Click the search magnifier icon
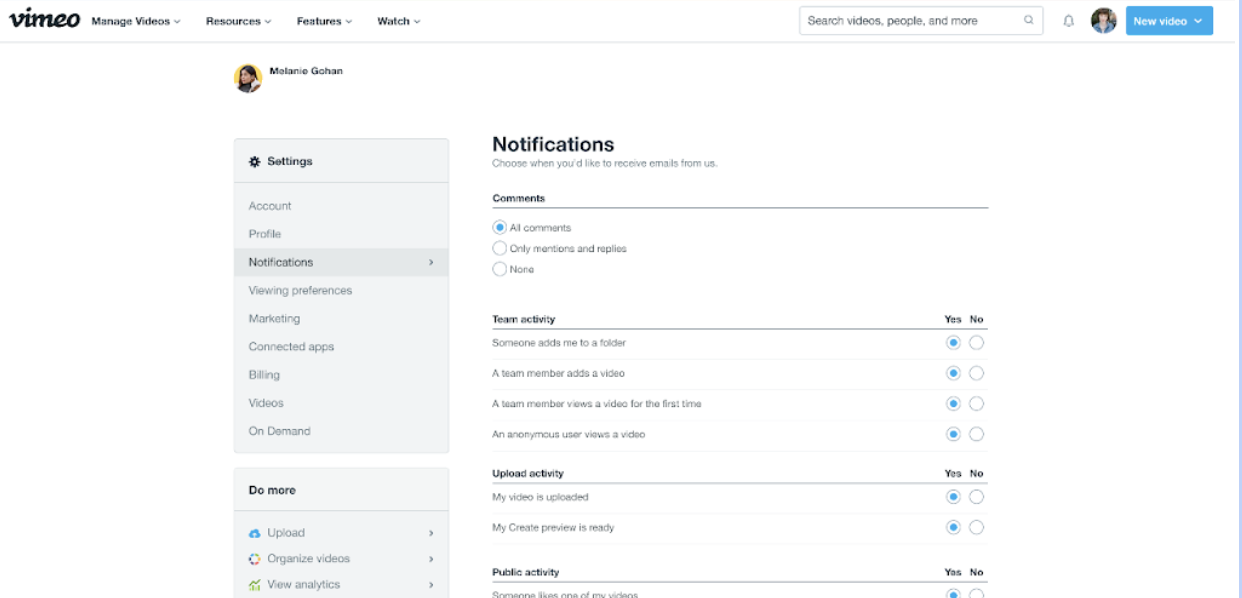The image size is (1242, 598). coord(1029,21)
